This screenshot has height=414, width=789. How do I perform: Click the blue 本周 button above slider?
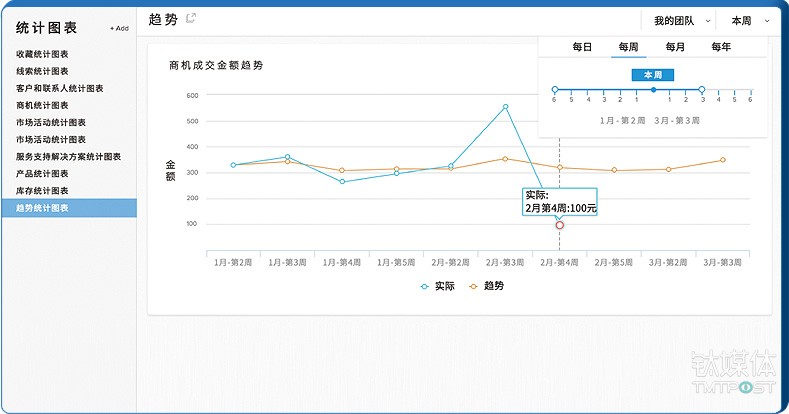[x=653, y=74]
